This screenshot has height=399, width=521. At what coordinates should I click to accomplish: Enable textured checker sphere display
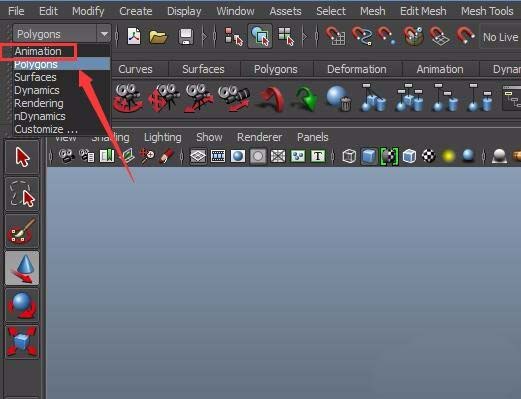[x=429, y=156]
